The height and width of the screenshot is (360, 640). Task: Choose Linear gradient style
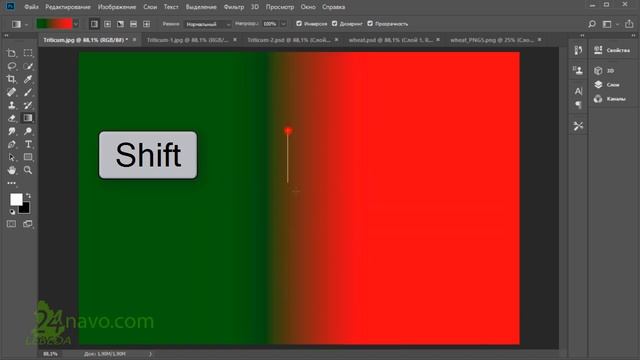94,24
